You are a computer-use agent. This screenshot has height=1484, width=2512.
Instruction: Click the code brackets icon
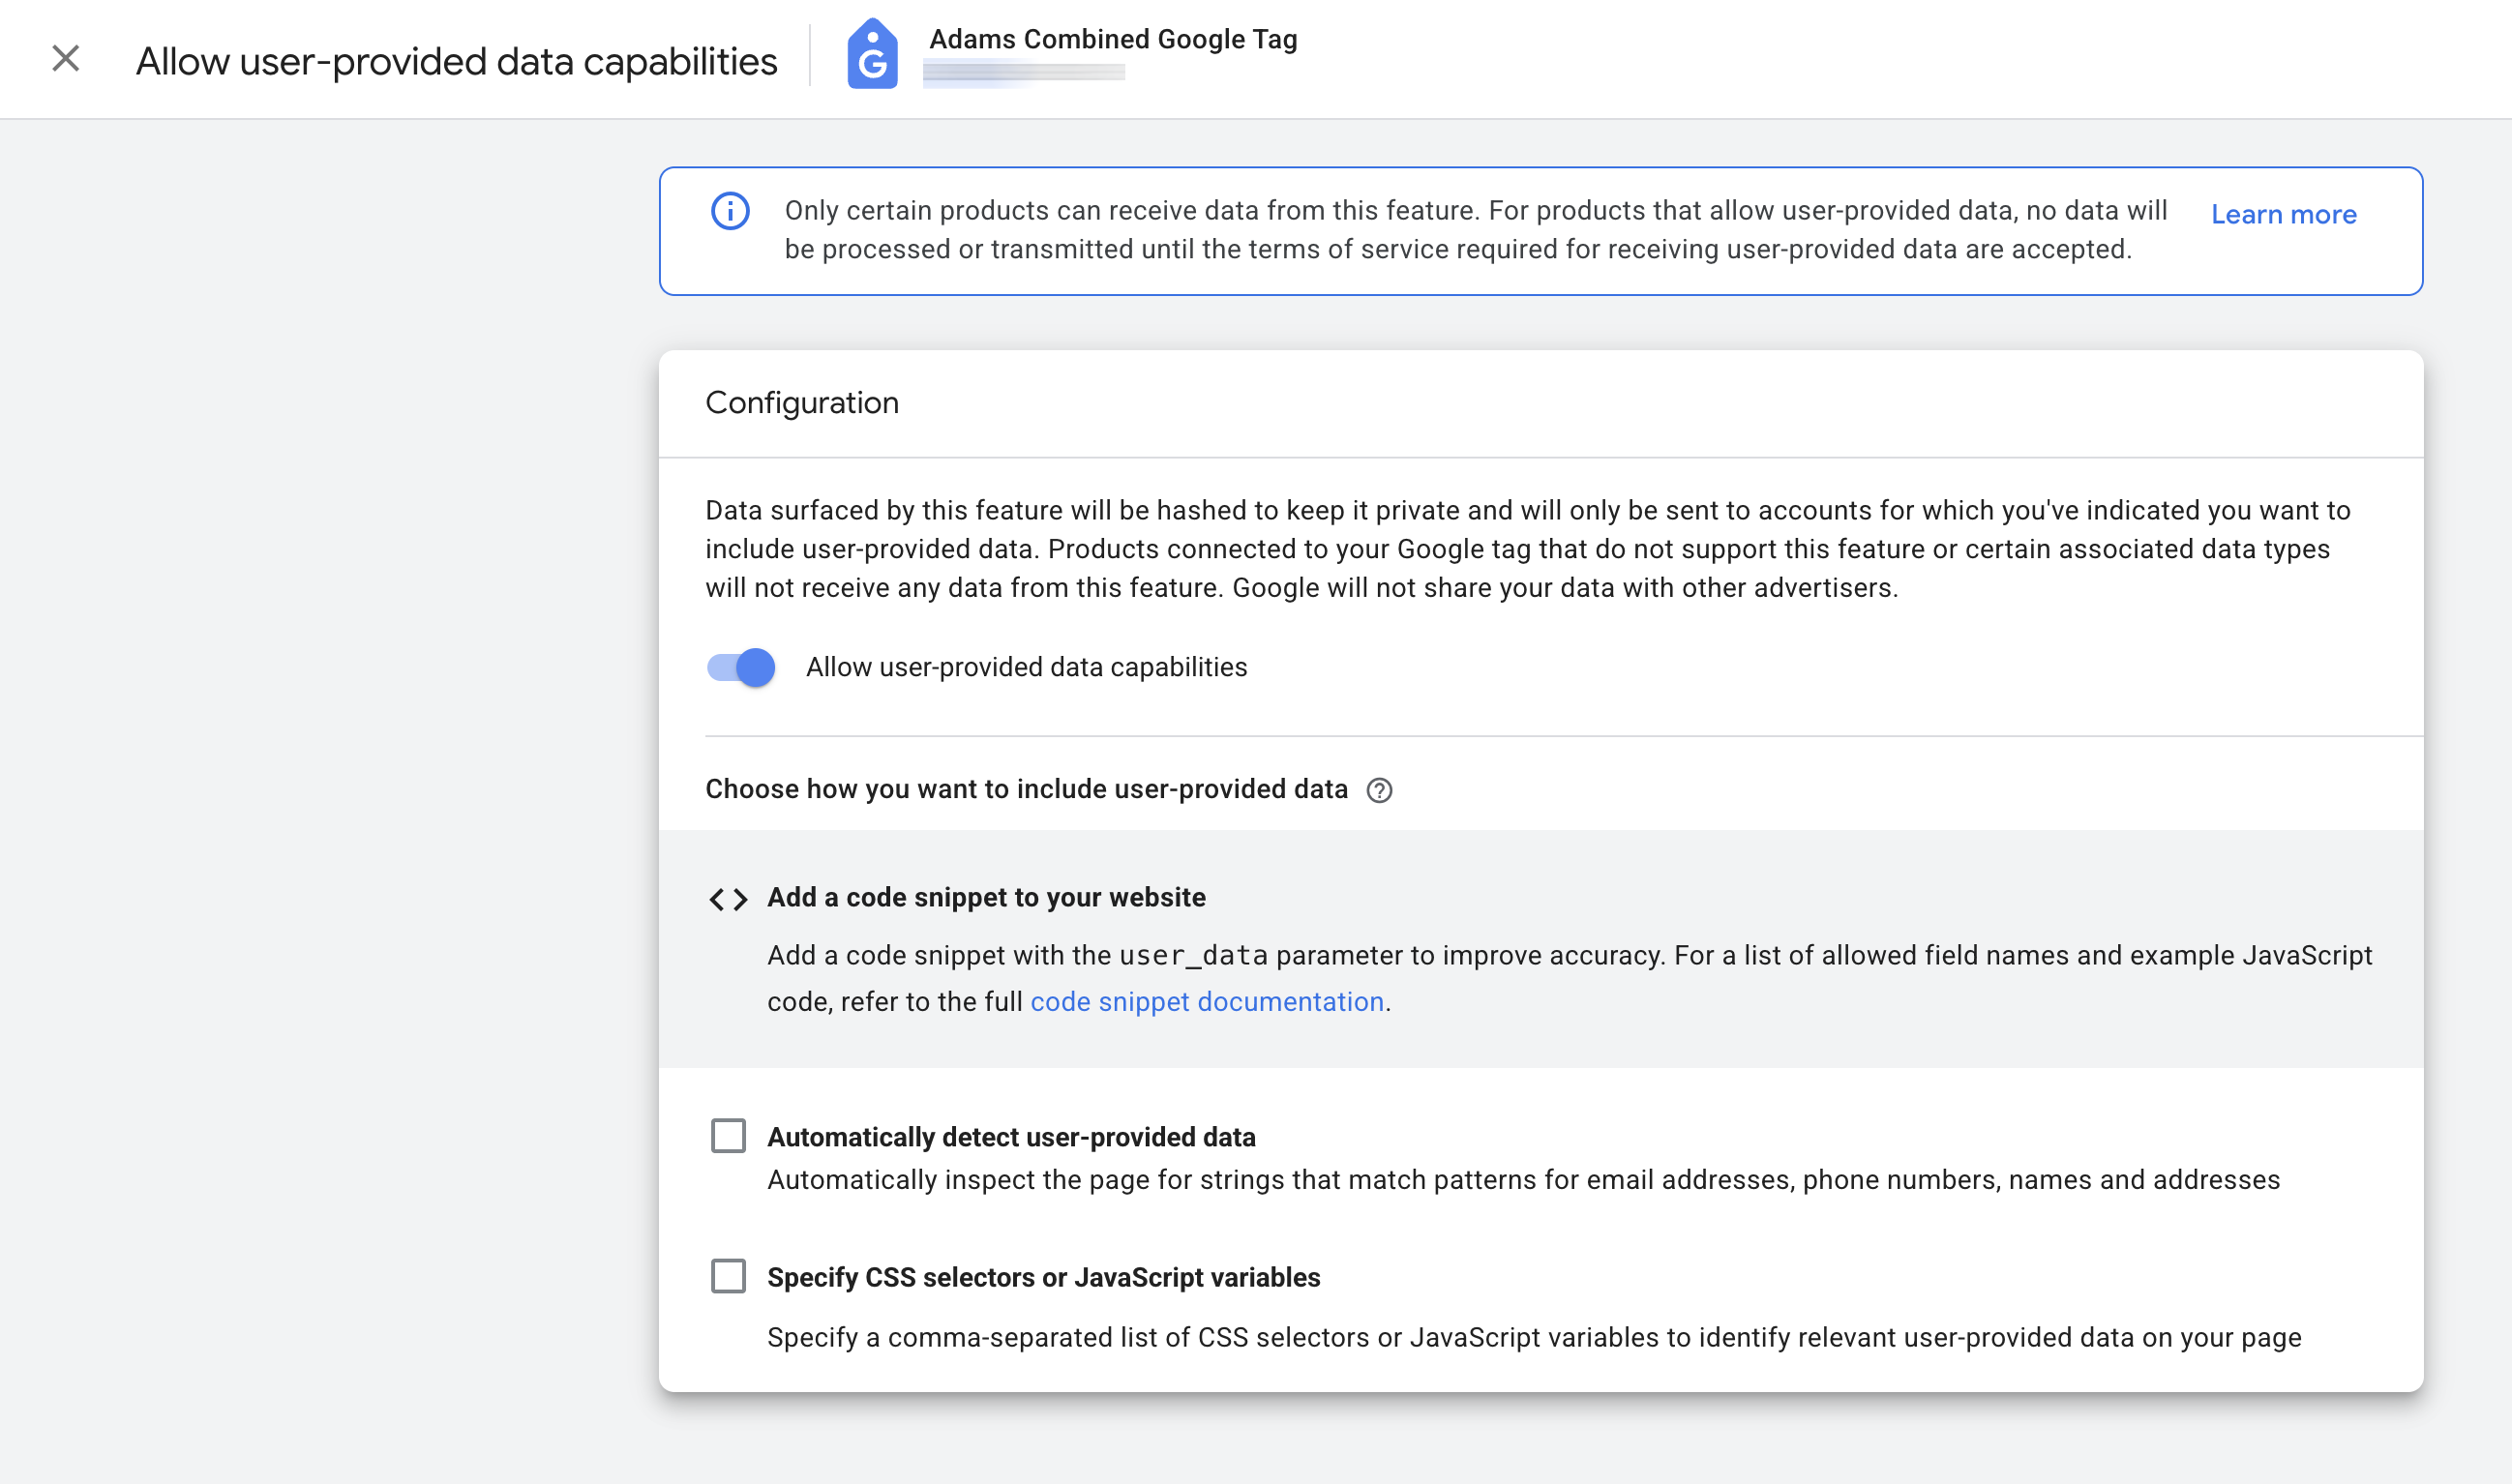point(728,899)
